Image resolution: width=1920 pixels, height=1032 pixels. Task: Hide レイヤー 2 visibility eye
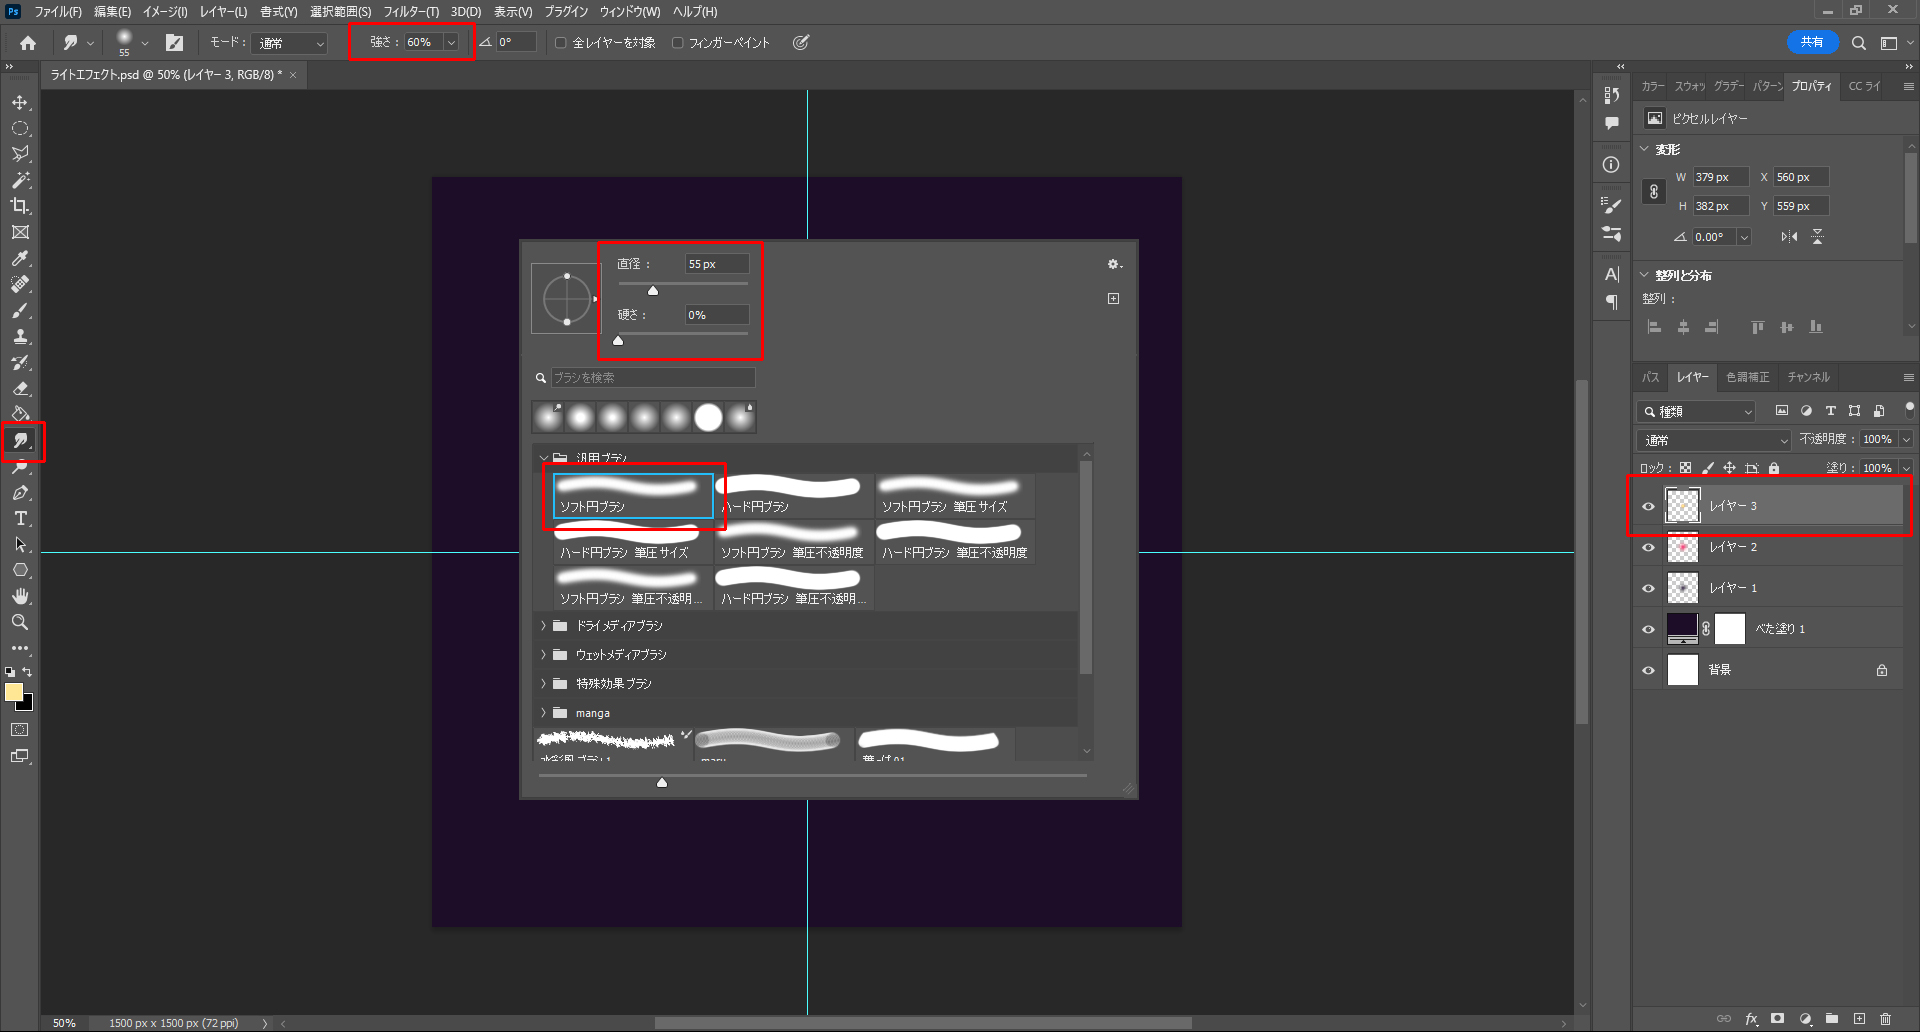pos(1649,547)
